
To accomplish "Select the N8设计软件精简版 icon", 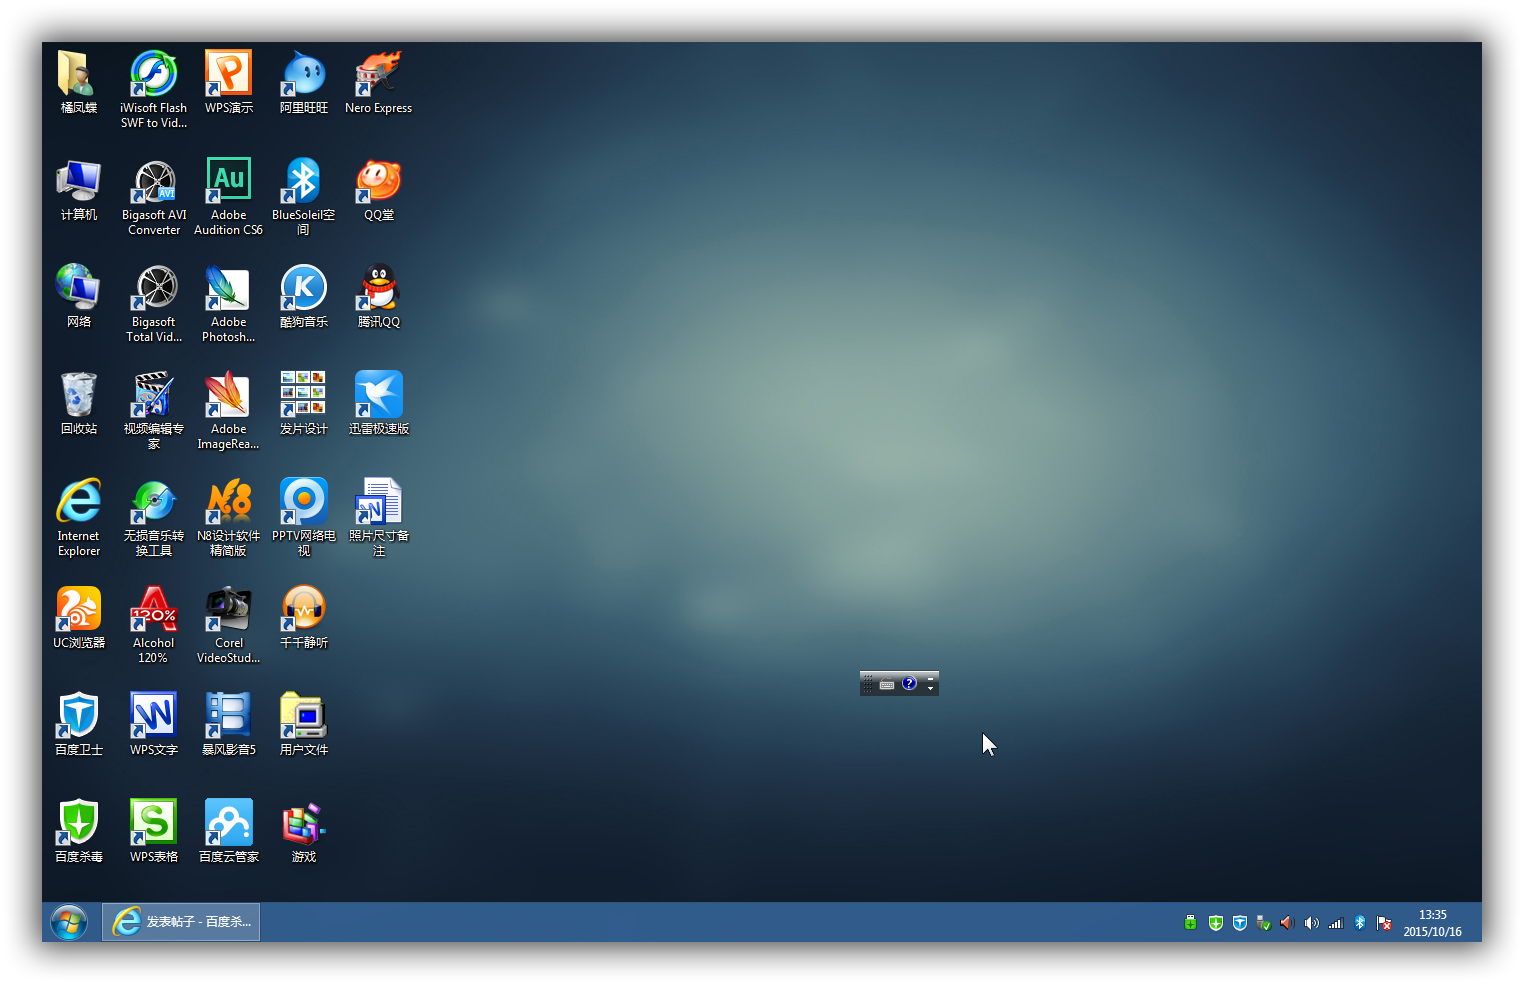I will [x=229, y=518].
